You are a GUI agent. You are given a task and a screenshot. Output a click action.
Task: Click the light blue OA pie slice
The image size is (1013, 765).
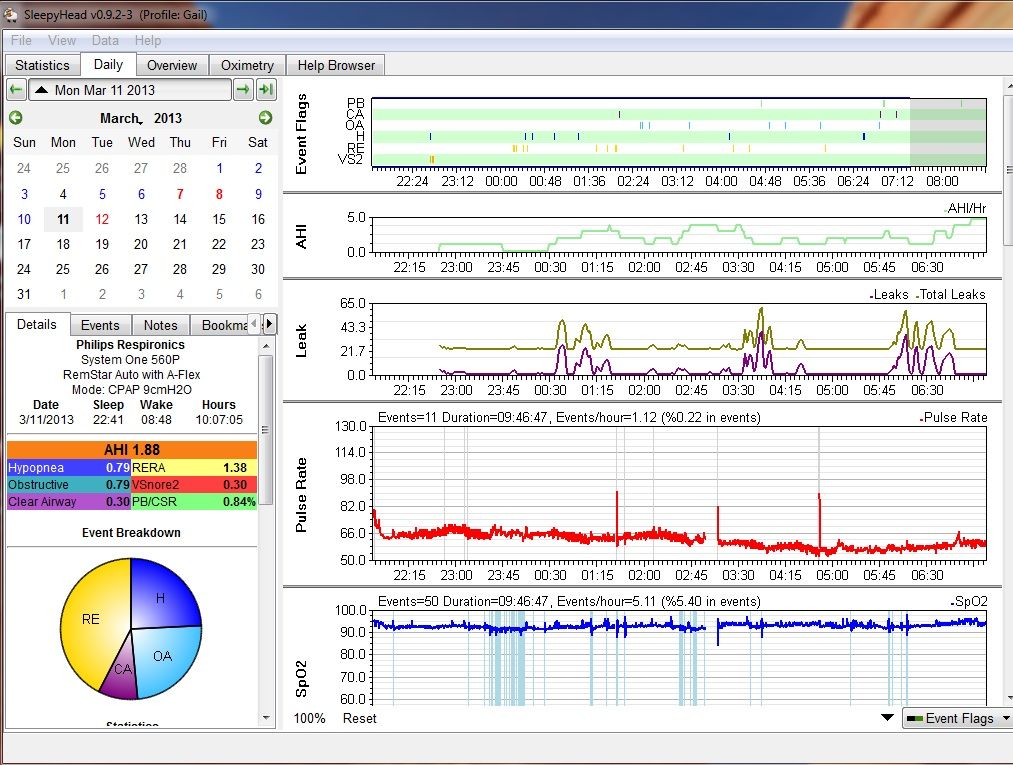(x=165, y=658)
